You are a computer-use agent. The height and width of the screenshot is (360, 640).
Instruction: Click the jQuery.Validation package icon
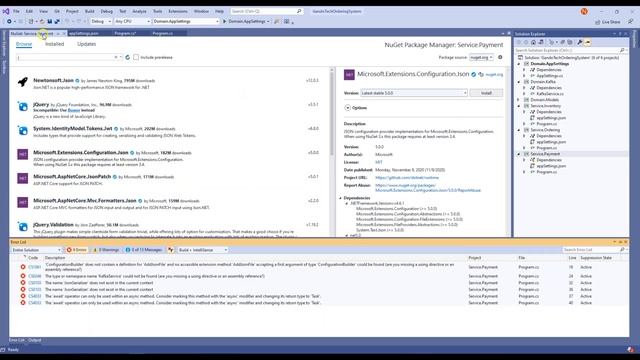[x=22, y=227]
